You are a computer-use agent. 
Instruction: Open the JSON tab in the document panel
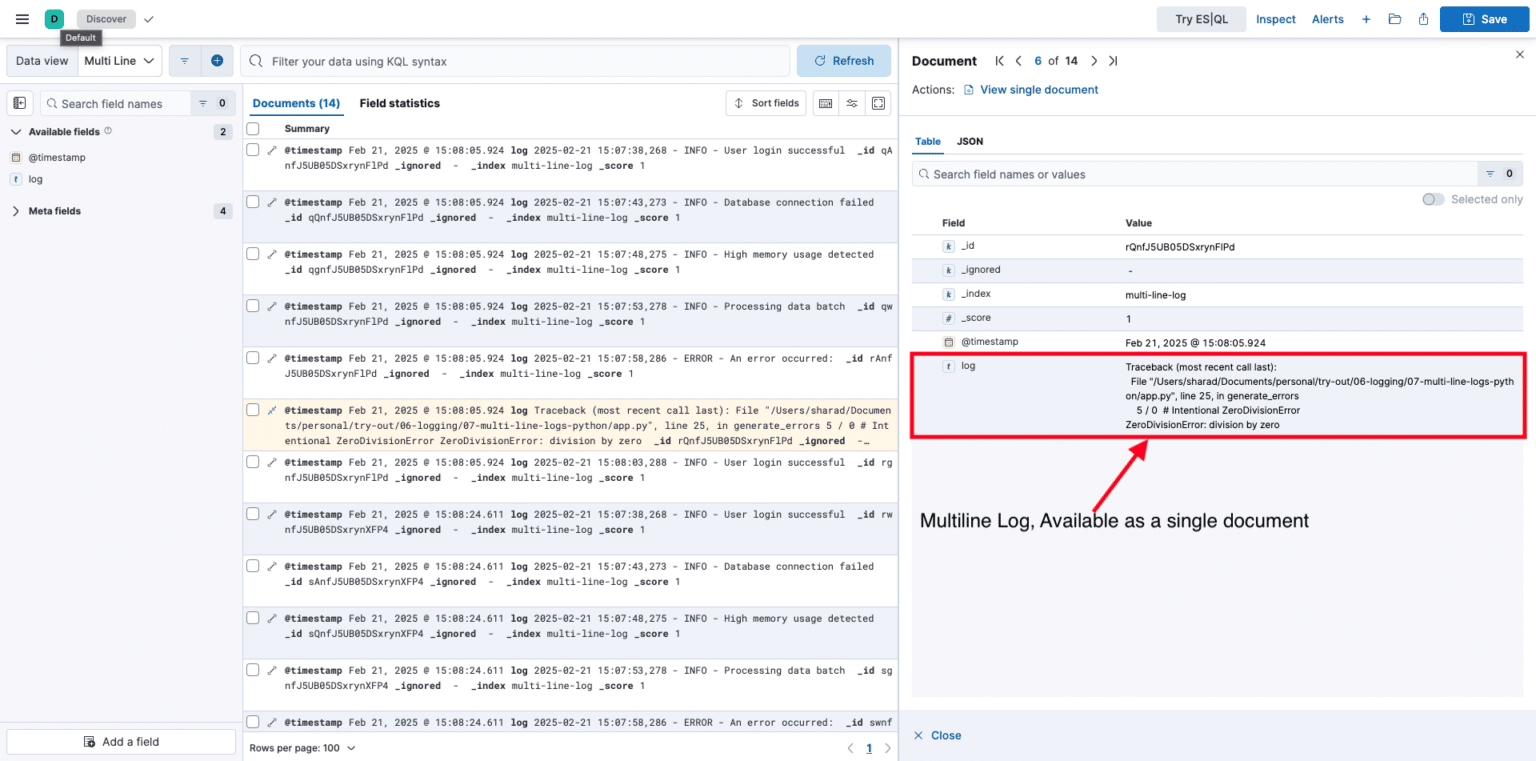tap(969, 141)
